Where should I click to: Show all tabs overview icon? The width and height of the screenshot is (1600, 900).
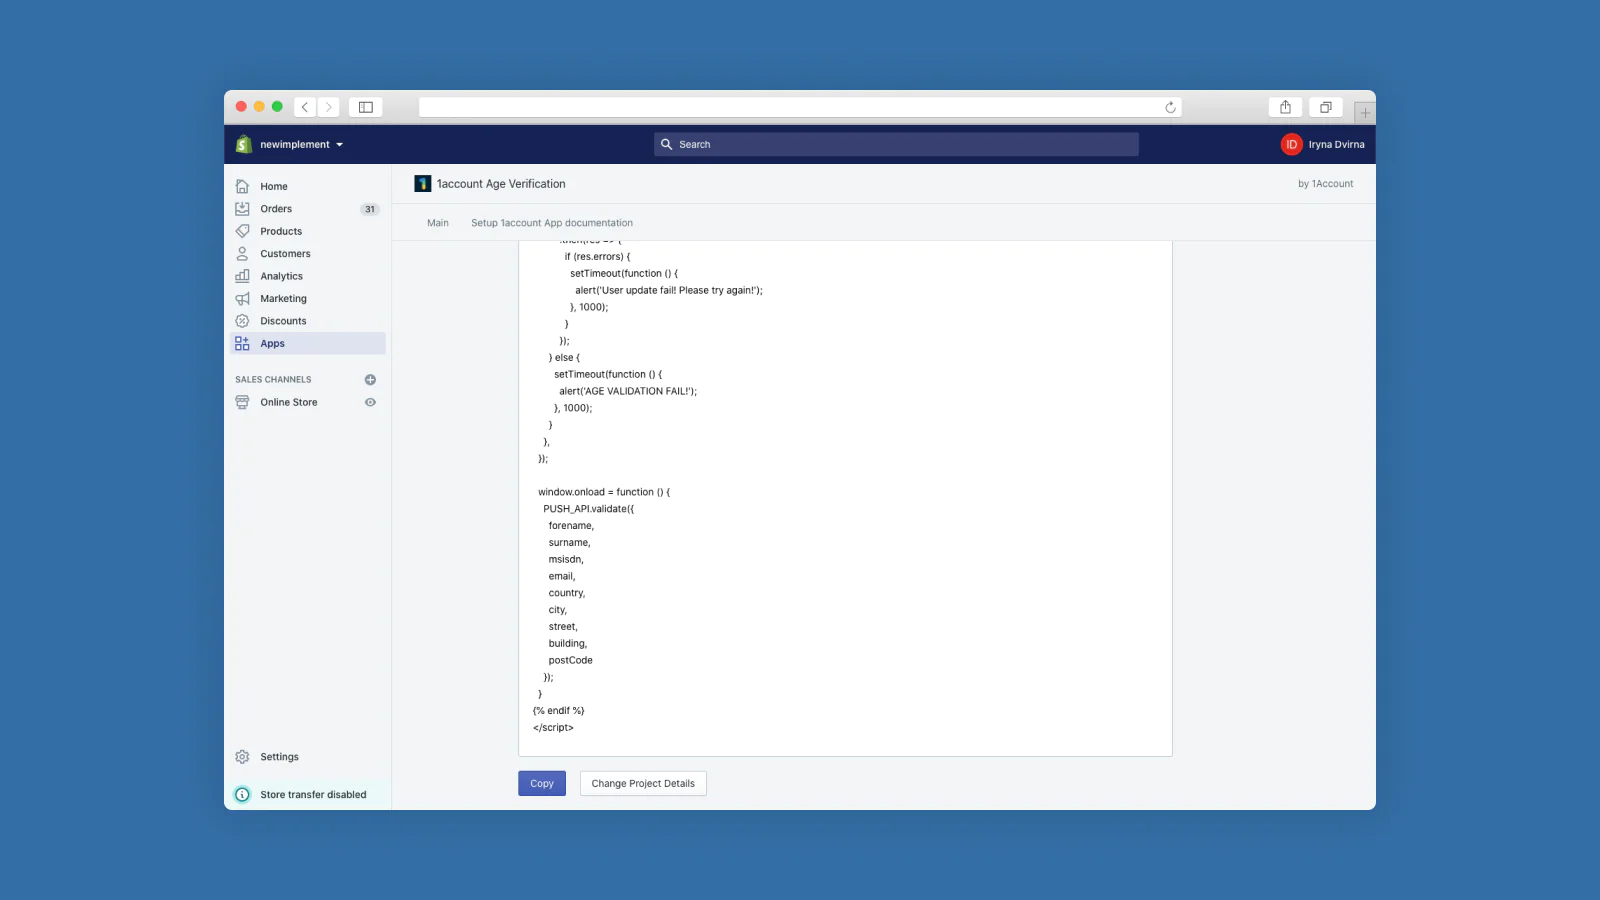pos(1325,107)
